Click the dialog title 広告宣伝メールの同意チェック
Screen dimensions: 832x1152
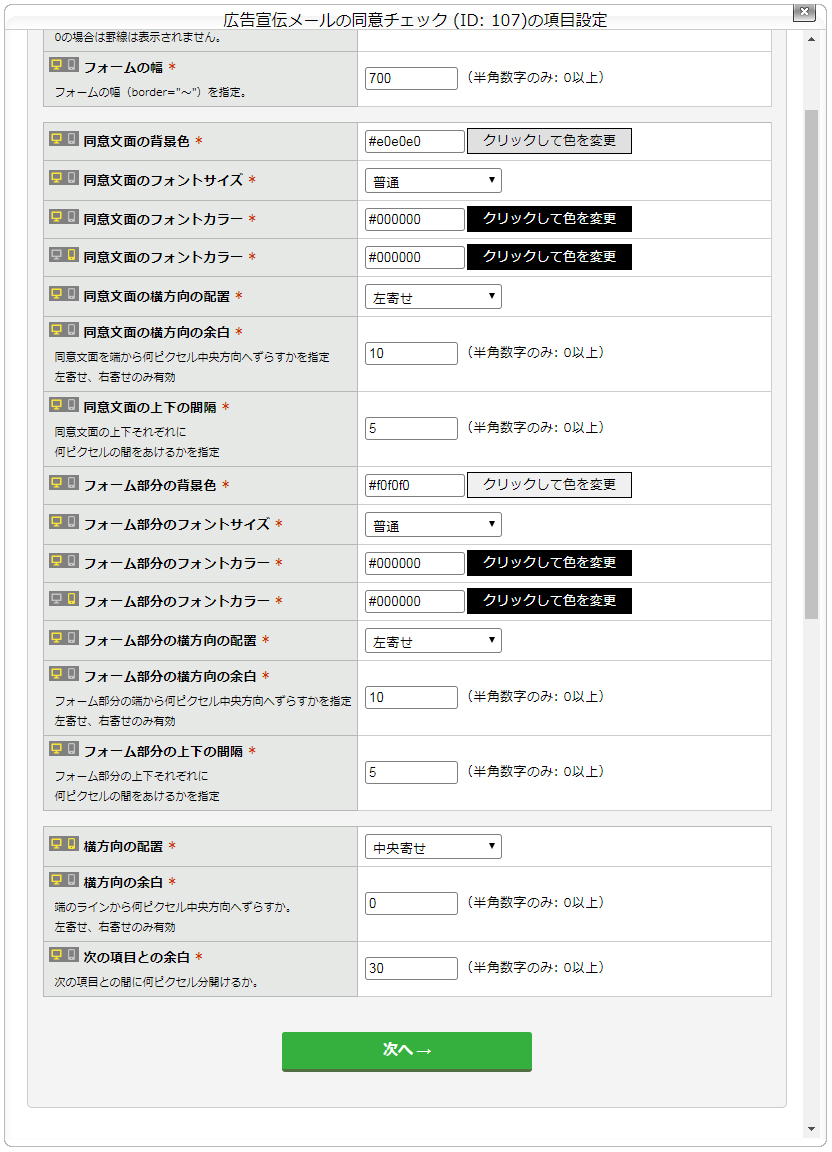[x=336, y=20]
